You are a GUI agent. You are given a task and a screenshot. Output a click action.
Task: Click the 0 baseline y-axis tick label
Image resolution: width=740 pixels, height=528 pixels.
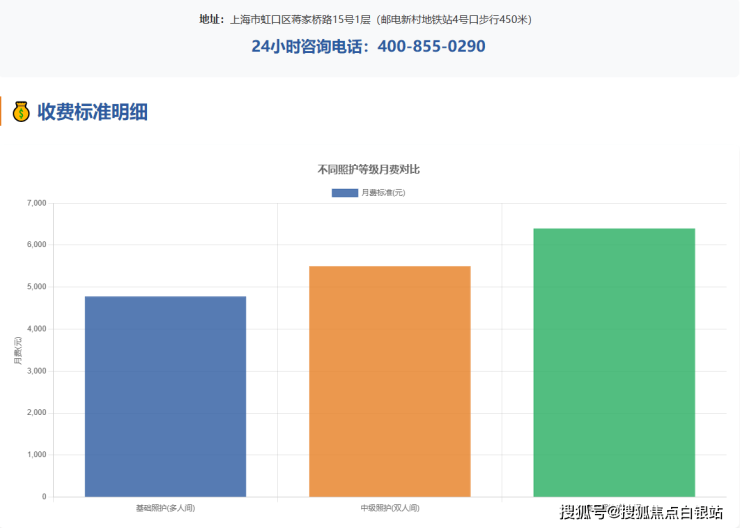click(43, 497)
